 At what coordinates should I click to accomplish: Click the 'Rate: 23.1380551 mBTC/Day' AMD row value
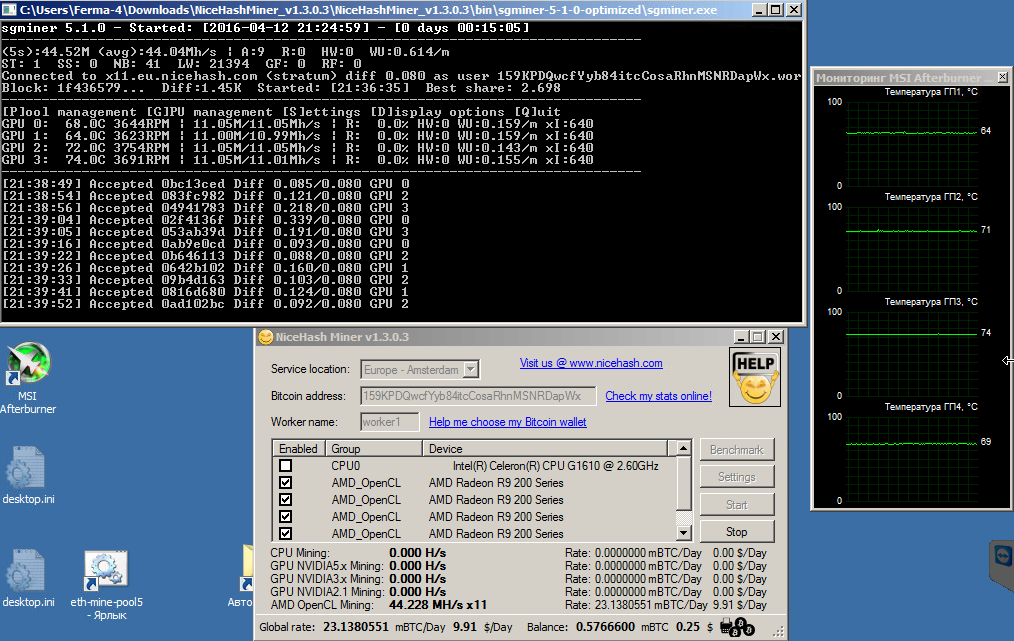click(x=636, y=605)
